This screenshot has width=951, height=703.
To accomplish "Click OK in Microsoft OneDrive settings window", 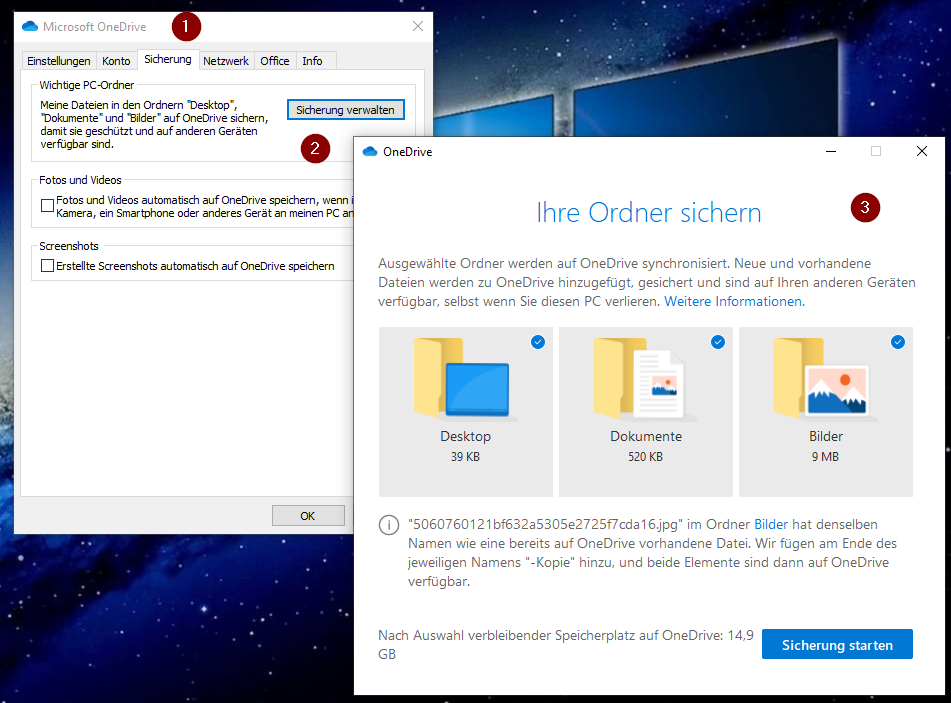I will click(307, 516).
